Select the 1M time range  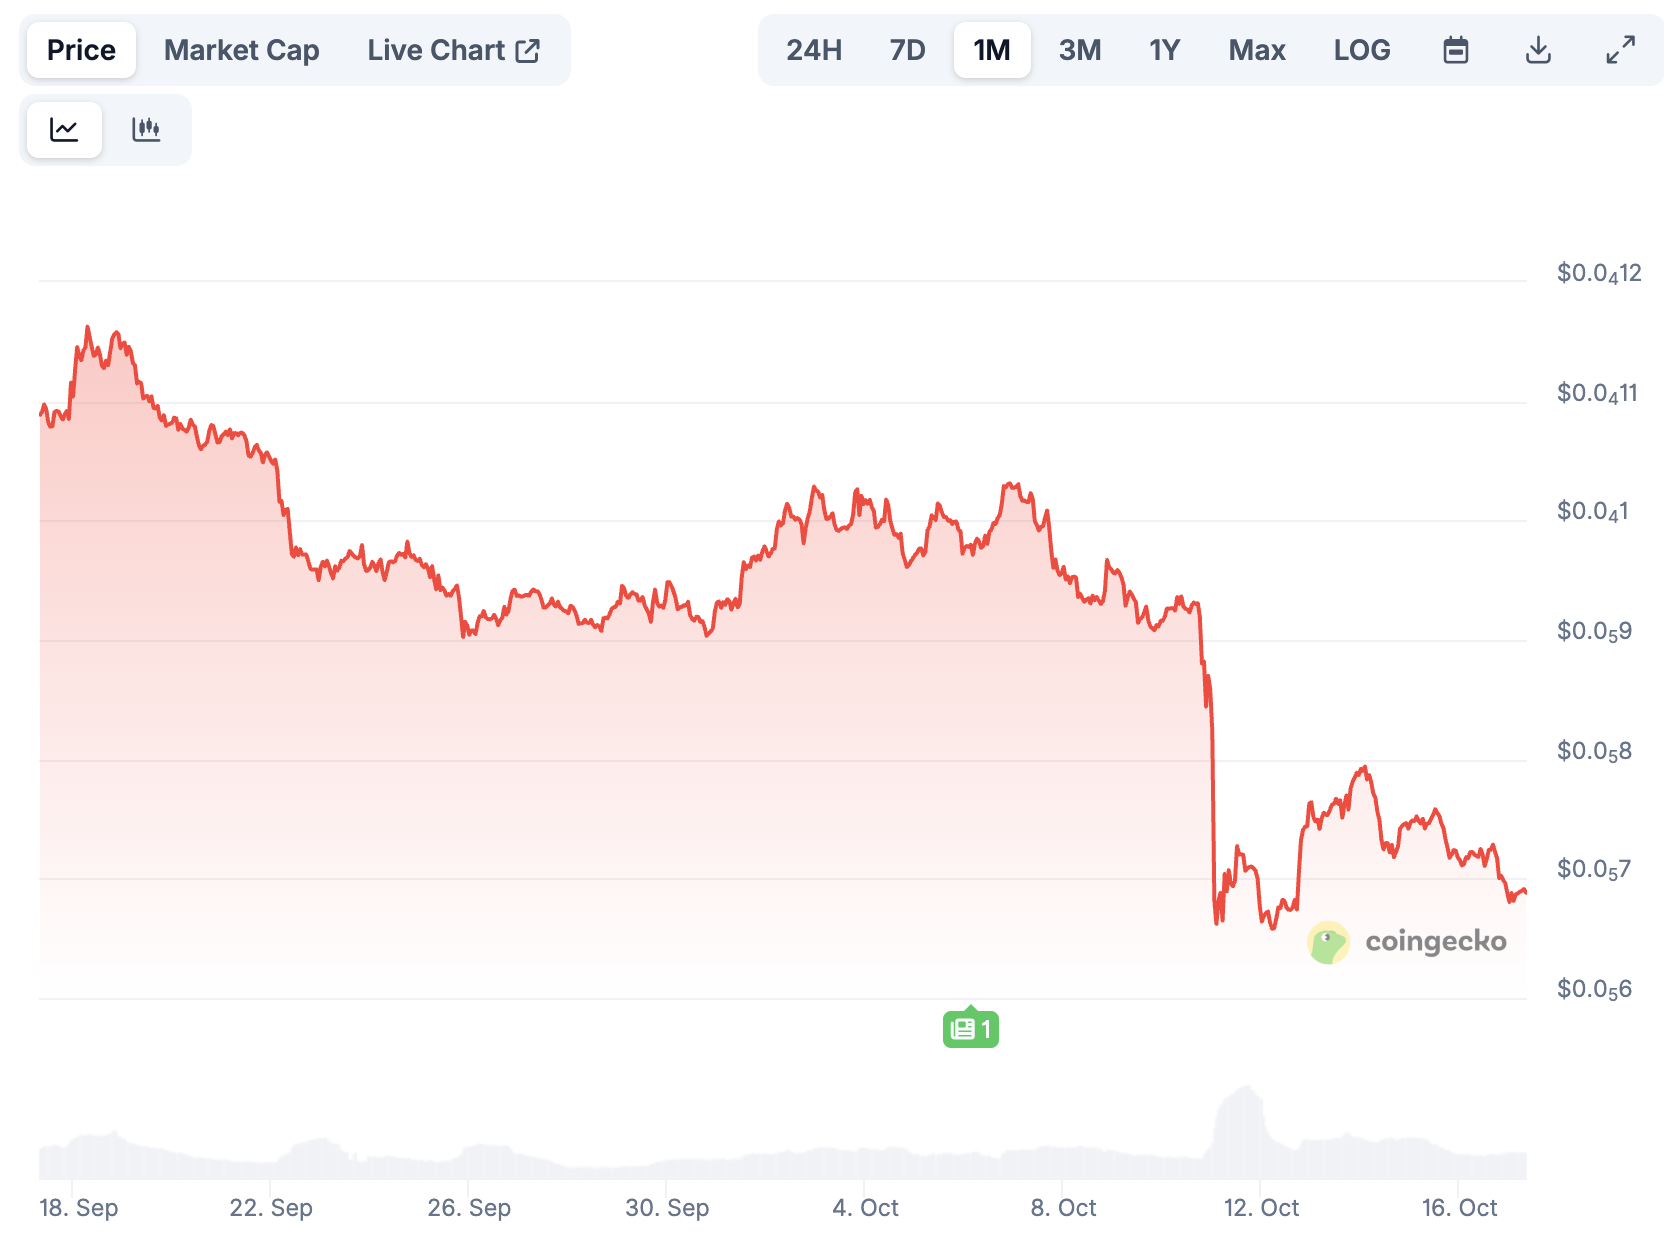coord(991,50)
